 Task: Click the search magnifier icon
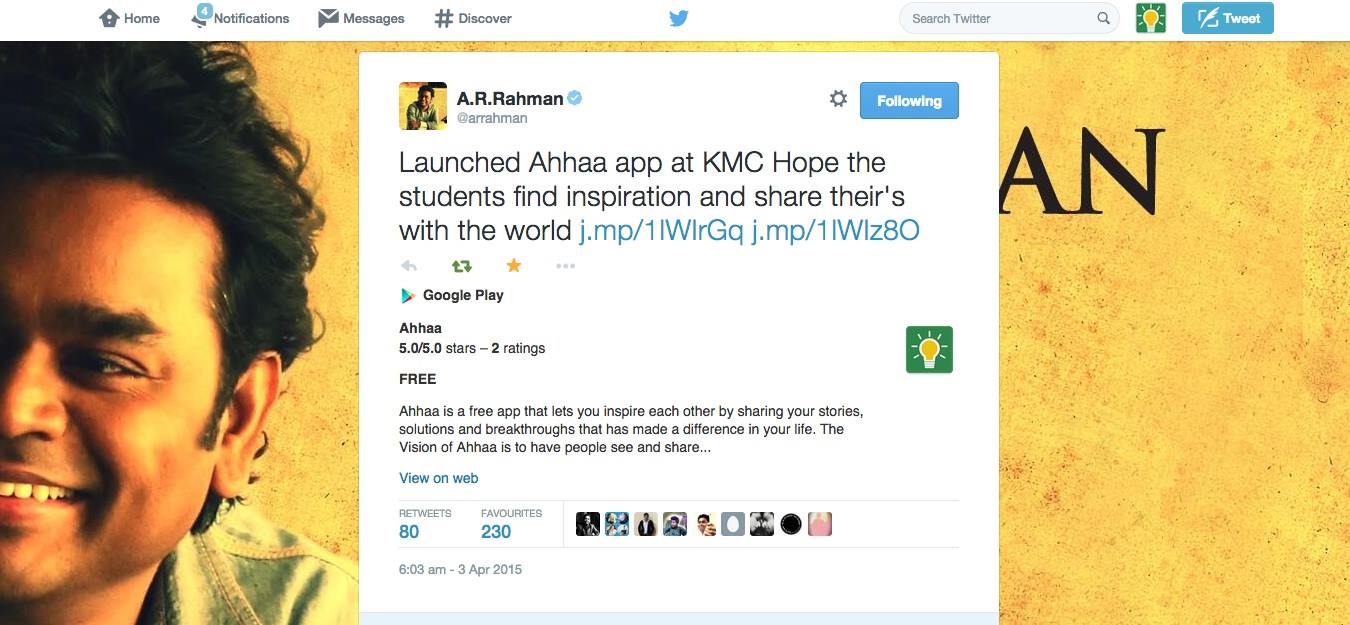click(x=1103, y=18)
